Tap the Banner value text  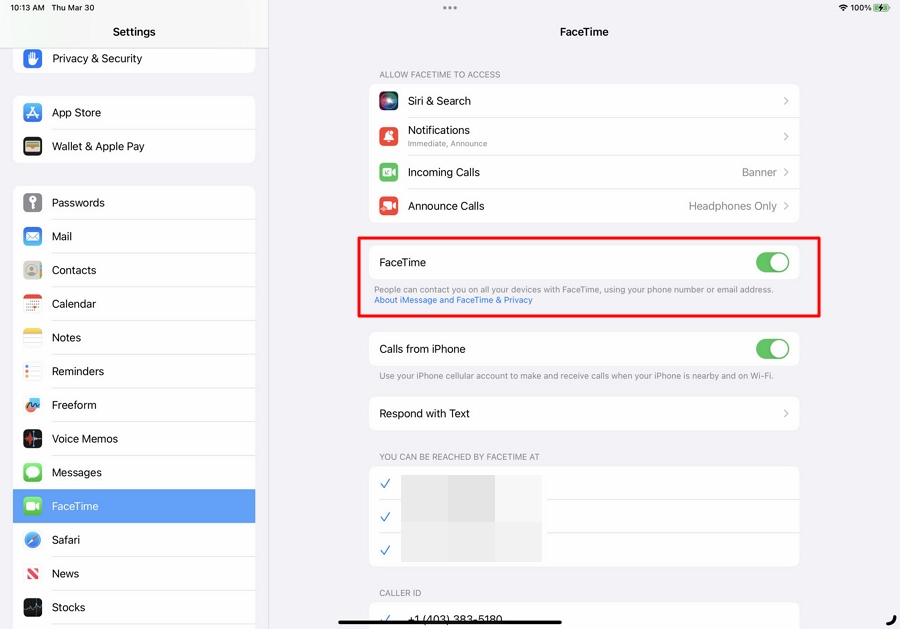click(x=759, y=172)
